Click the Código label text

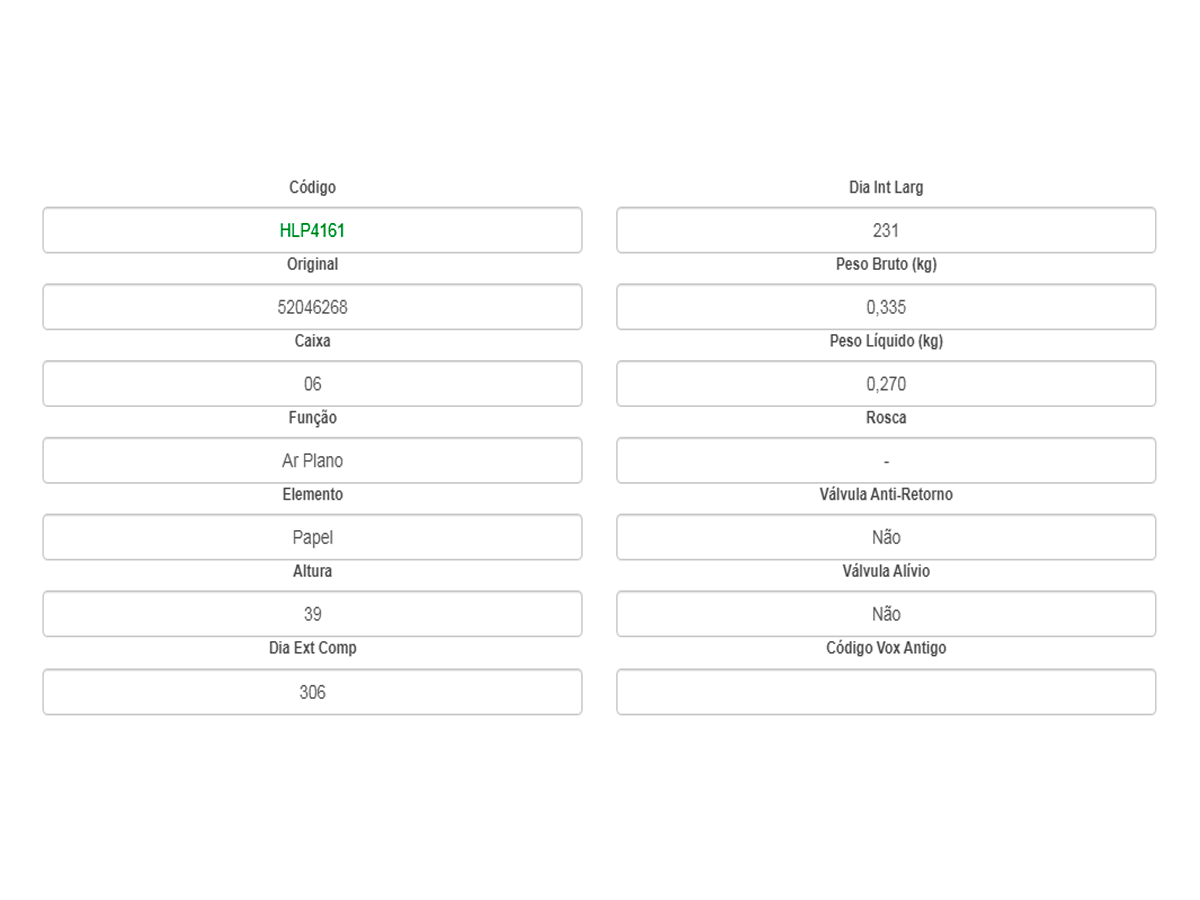click(312, 188)
